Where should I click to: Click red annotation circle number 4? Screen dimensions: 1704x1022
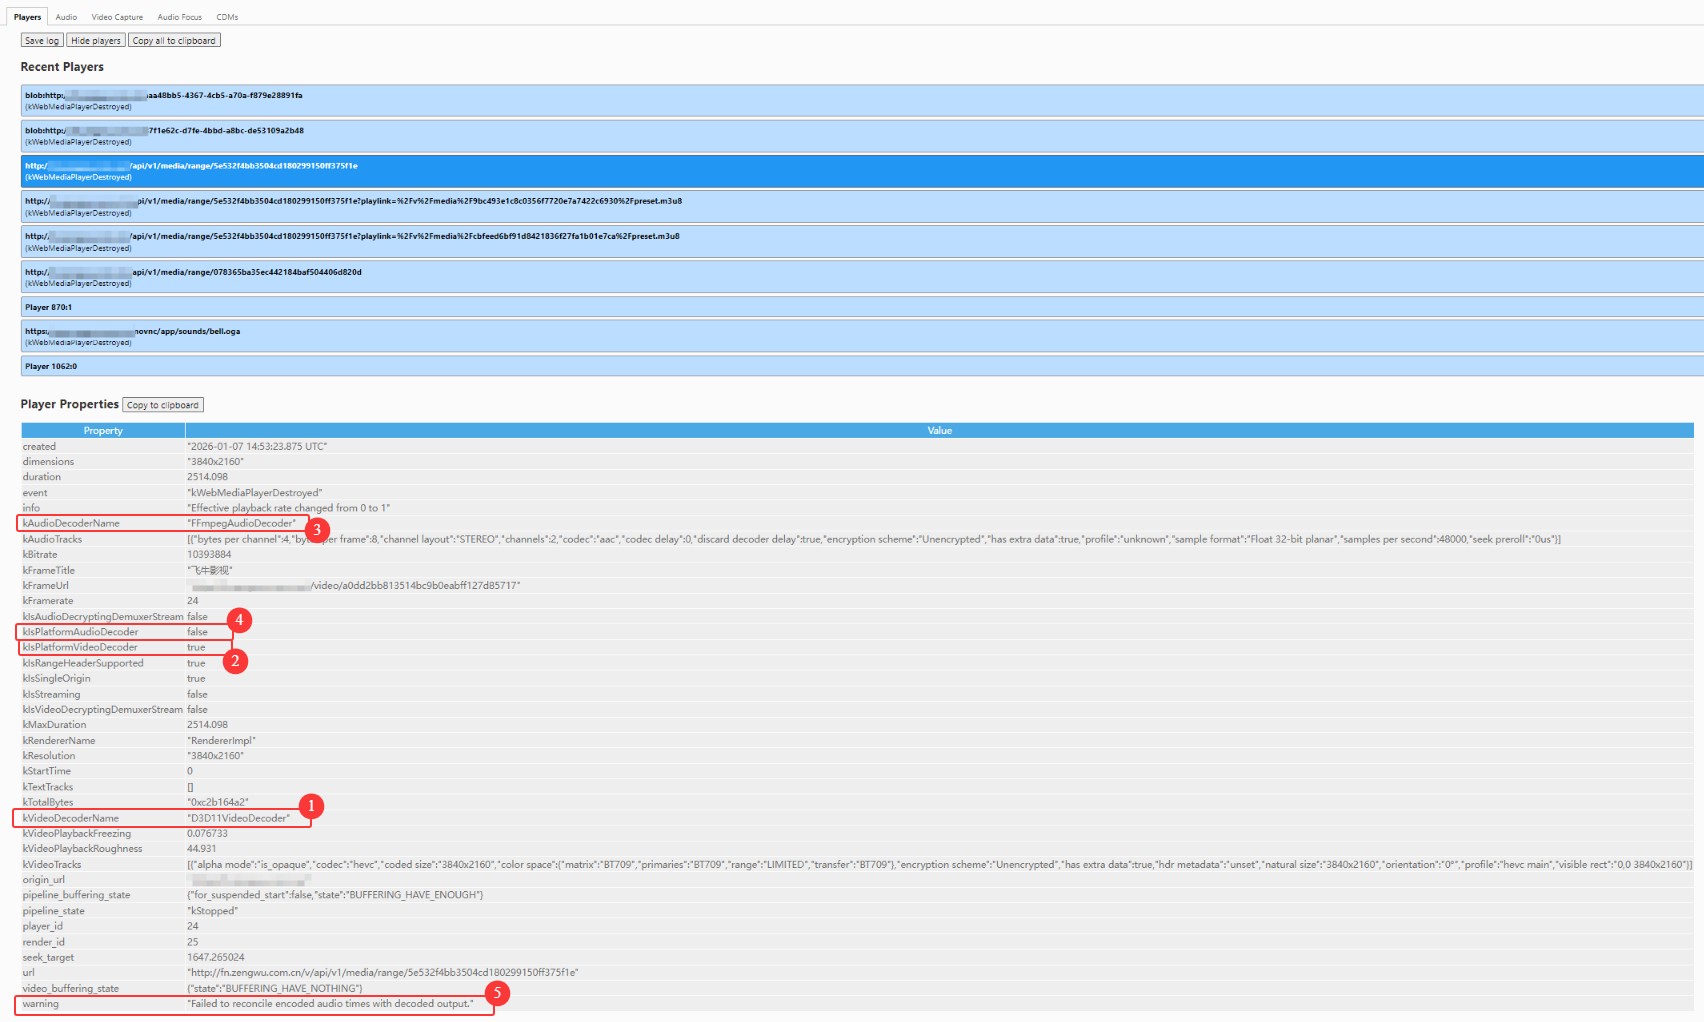coord(239,620)
